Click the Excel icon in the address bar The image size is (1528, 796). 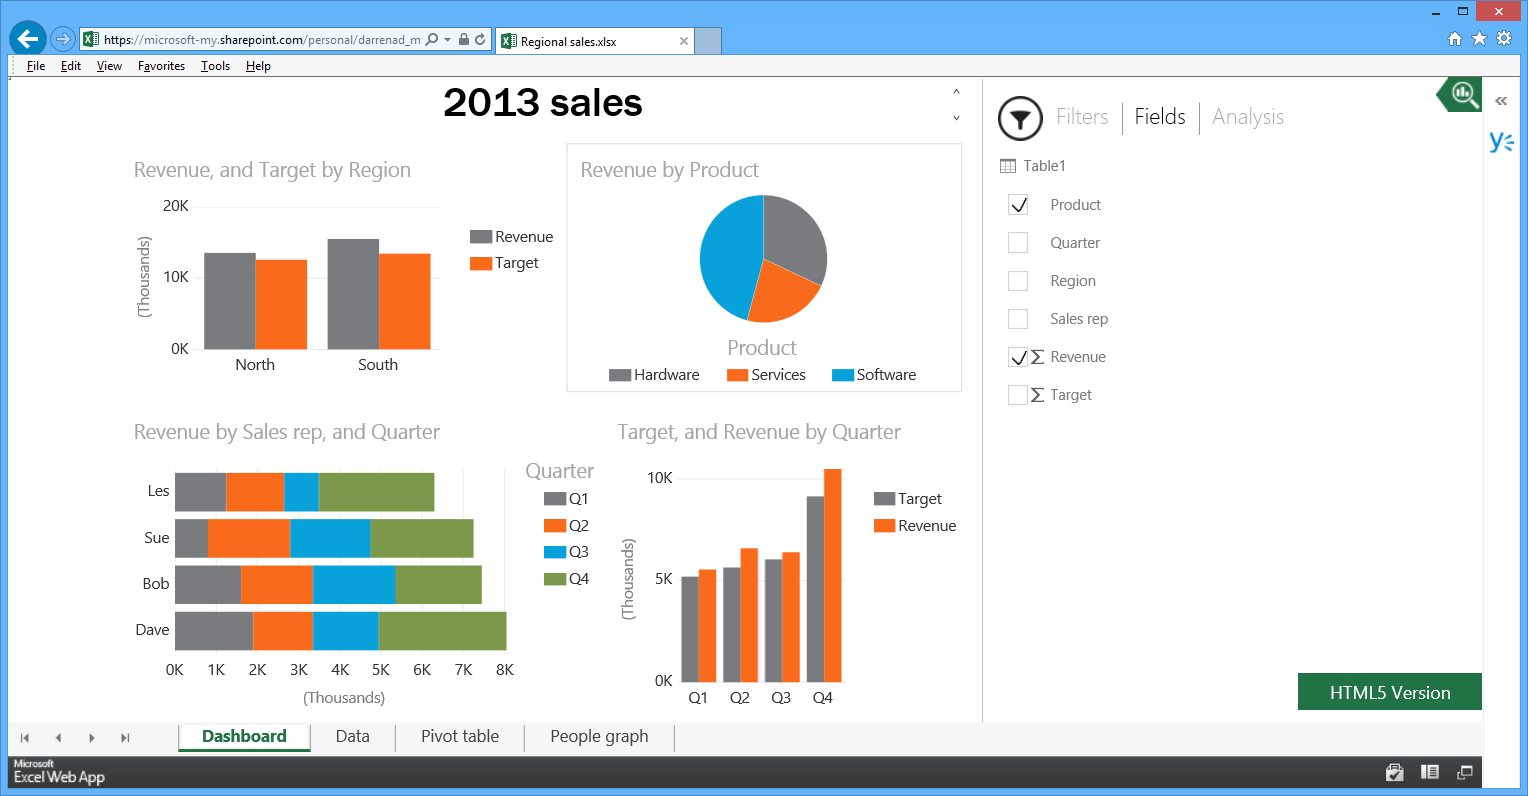point(90,40)
